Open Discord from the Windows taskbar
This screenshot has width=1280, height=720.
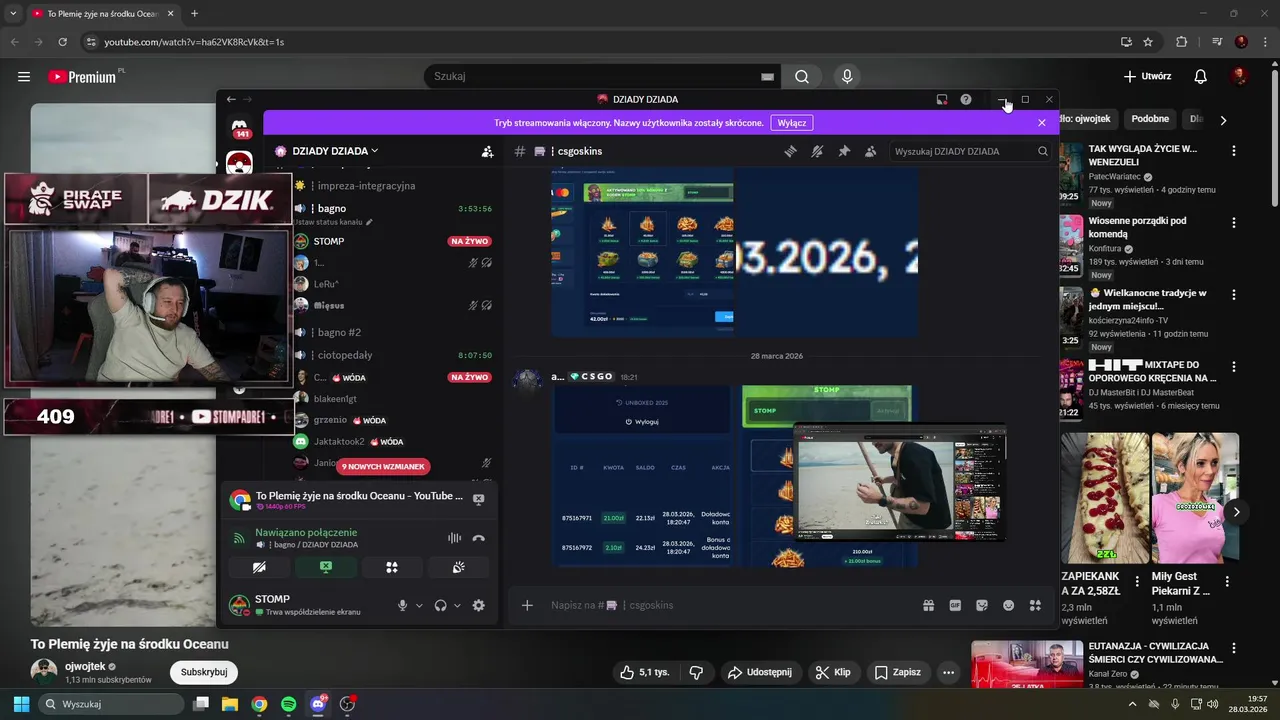(x=318, y=704)
